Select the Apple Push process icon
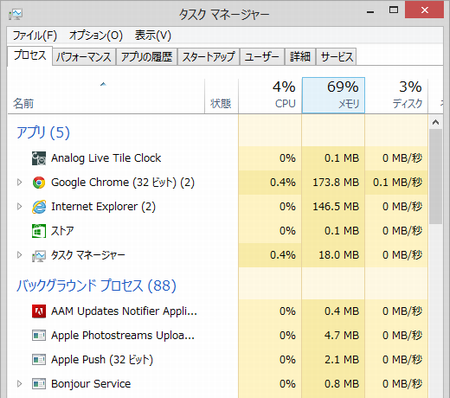 pos(39,360)
